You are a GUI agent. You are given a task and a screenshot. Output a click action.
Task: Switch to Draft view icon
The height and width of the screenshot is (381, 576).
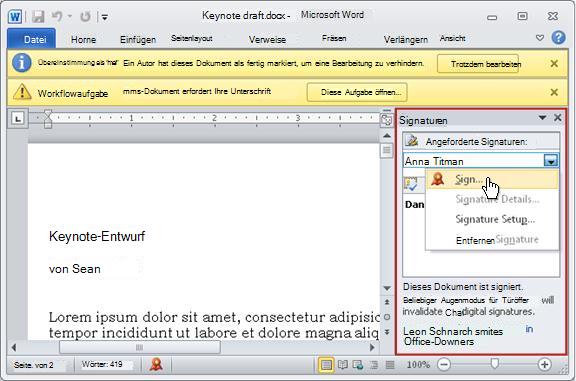tap(390, 365)
